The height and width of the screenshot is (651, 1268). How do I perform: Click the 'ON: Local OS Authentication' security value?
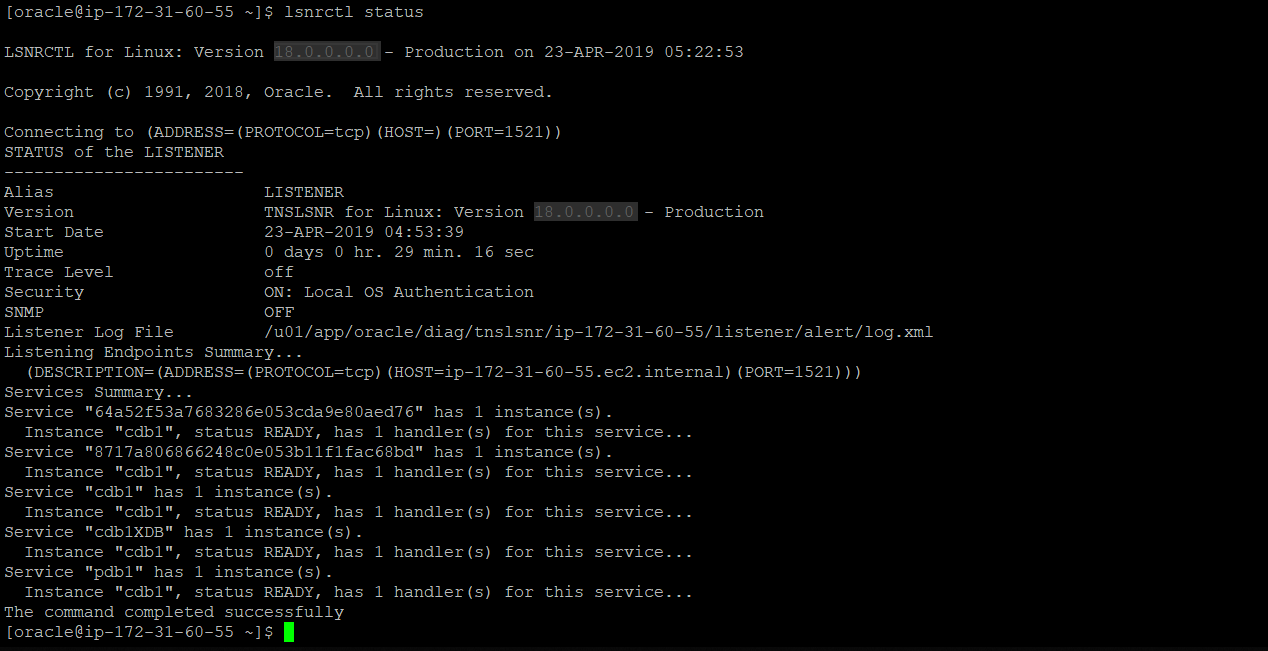(398, 292)
